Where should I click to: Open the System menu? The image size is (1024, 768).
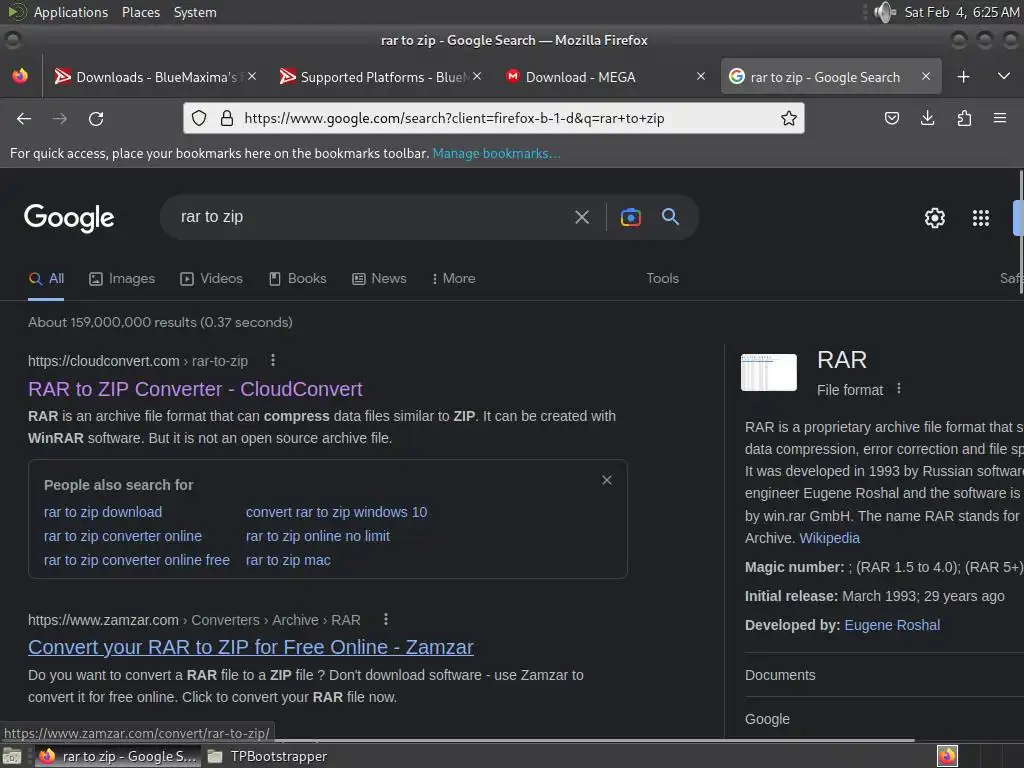(x=195, y=12)
